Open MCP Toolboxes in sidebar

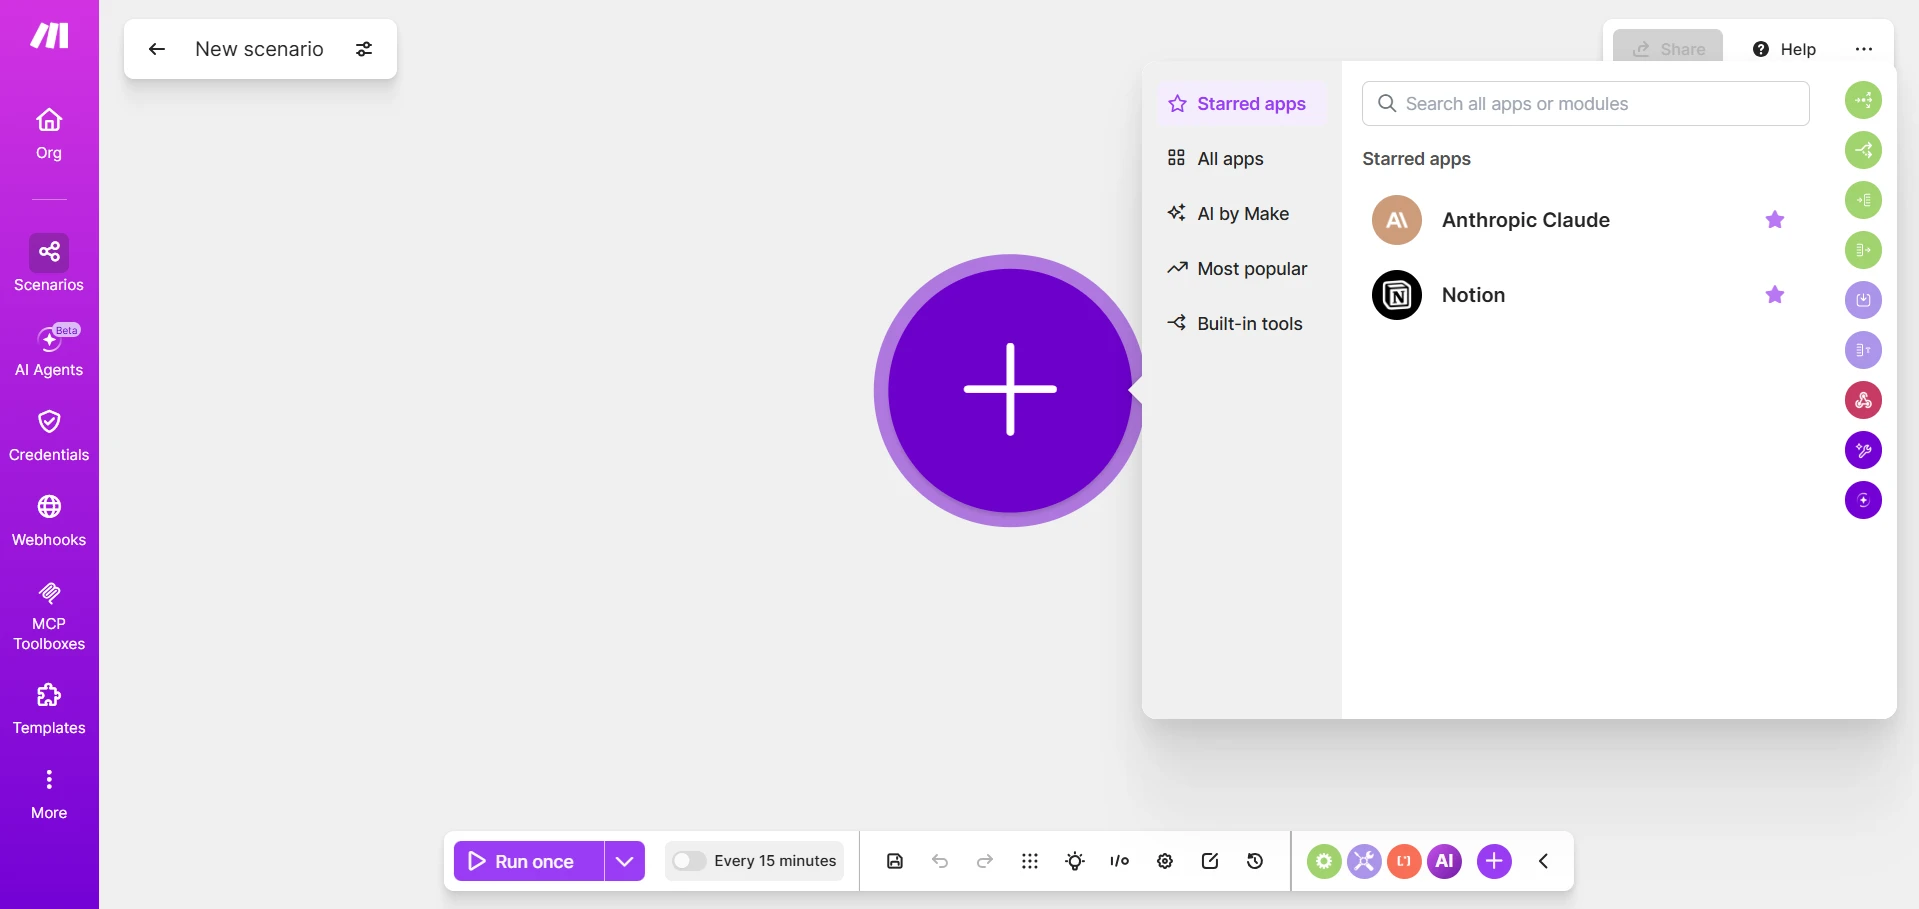49,615
